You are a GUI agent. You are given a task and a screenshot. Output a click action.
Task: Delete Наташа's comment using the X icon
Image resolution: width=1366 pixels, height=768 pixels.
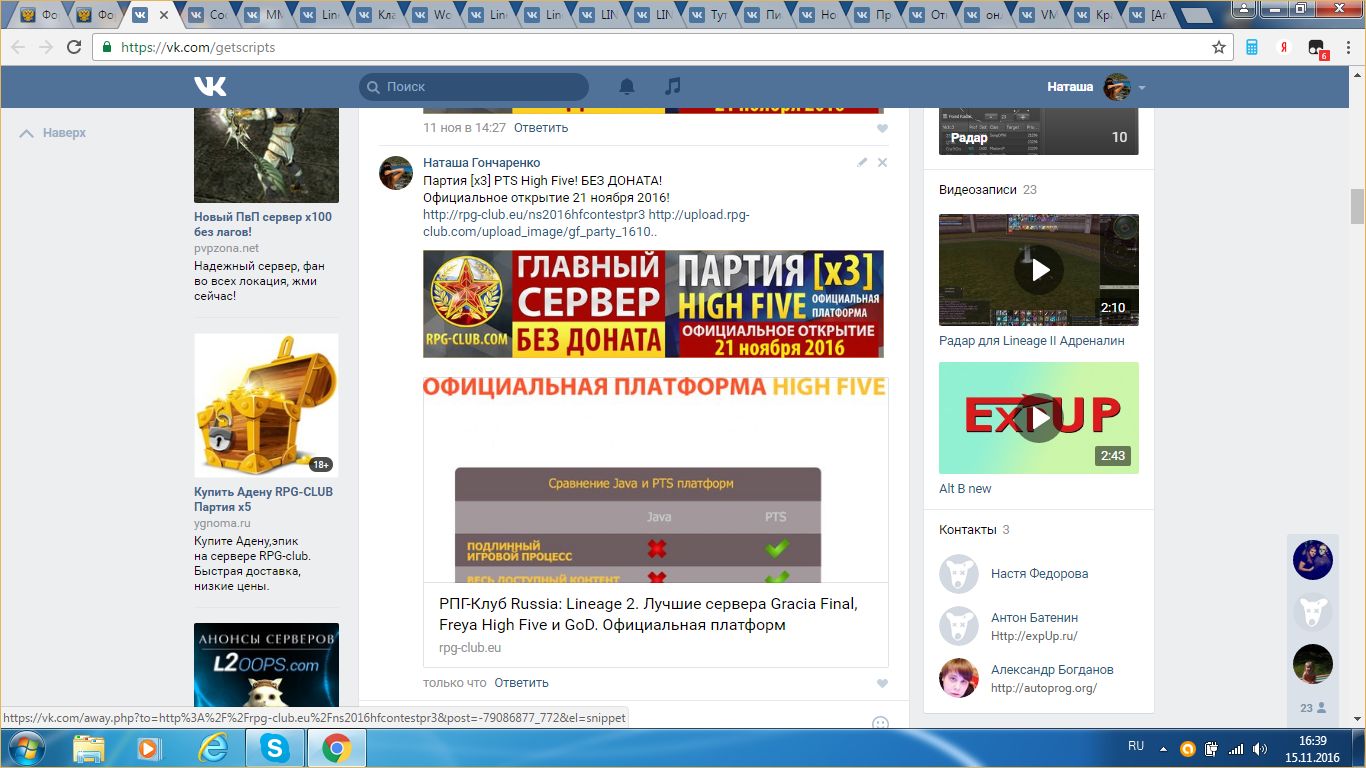pos(882,162)
